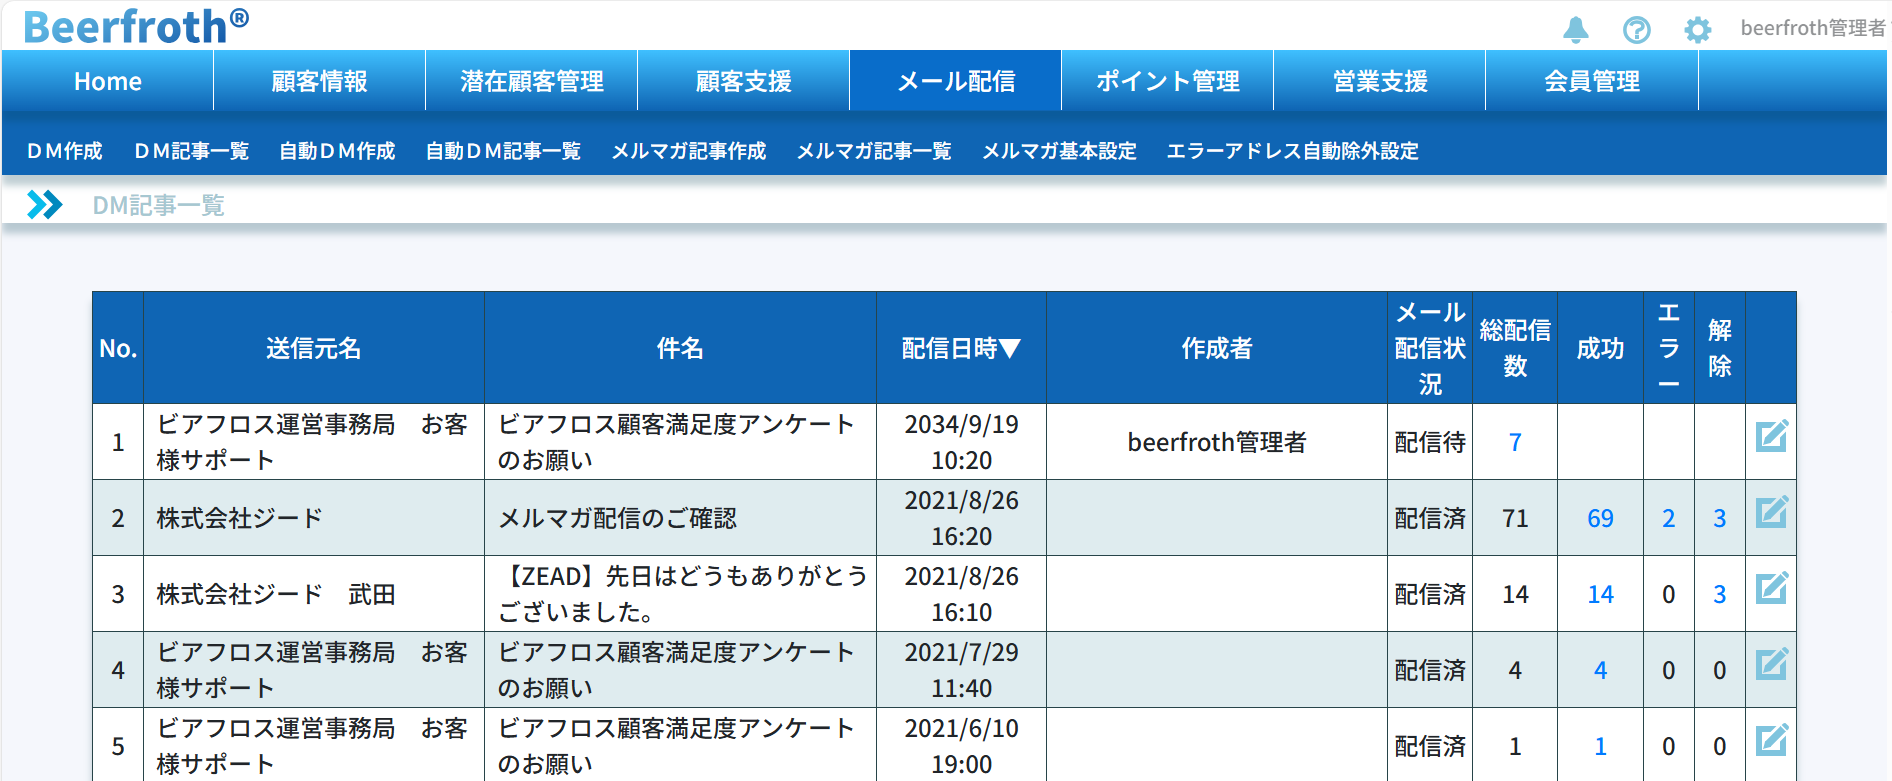Open the メール配信 main tab
This screenshot has height=781, width=1892.
click(955, 81)
